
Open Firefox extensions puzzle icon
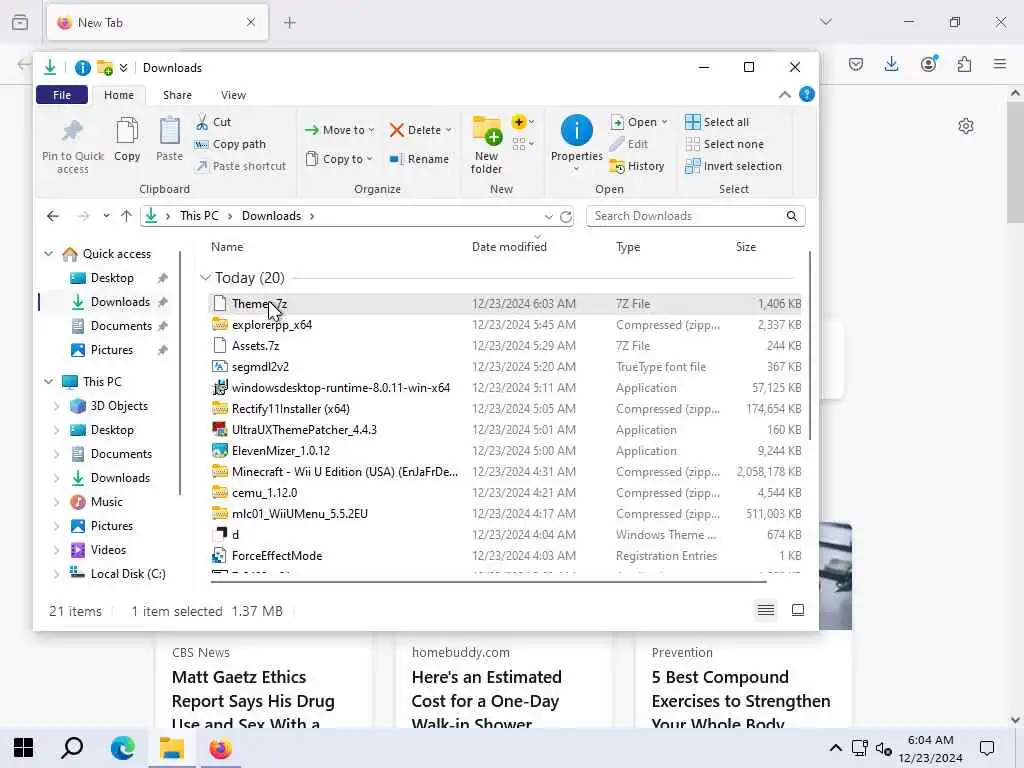[x=964, y=64]
